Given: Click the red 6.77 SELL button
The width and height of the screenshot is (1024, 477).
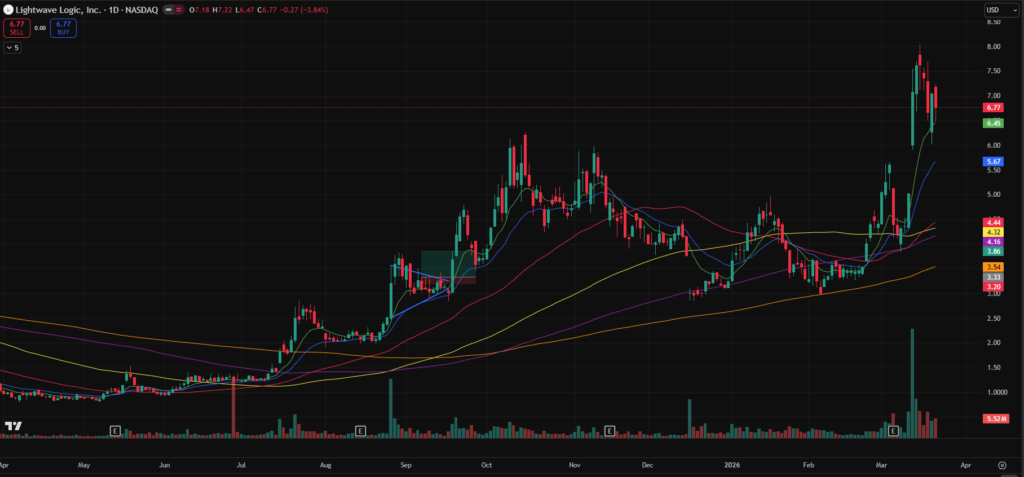Looking at the screenshot, I should tap(15, 27).
